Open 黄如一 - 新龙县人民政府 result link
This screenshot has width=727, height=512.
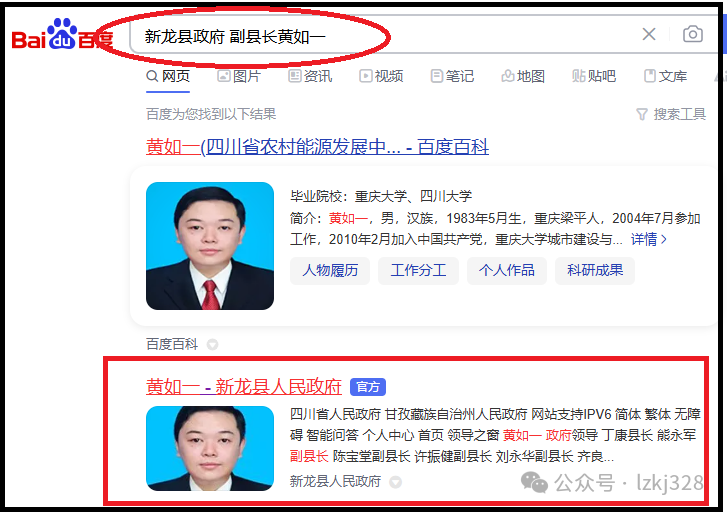244,387
